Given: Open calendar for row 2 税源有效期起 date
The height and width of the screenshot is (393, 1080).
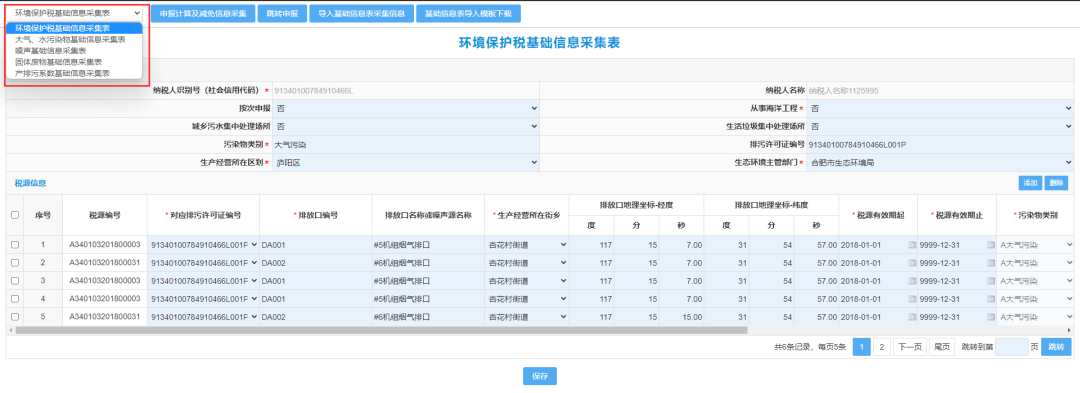Looking at the screenshot, I should click(x=913, y=263).
